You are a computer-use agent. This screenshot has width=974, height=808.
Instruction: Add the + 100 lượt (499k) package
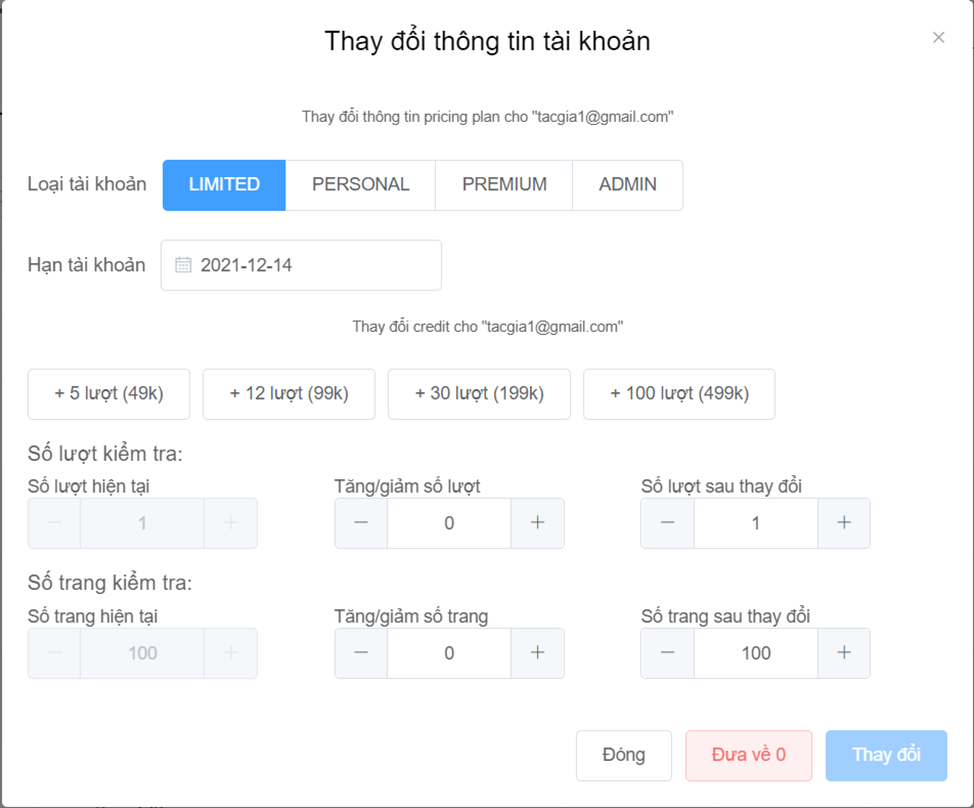(679, 394)
